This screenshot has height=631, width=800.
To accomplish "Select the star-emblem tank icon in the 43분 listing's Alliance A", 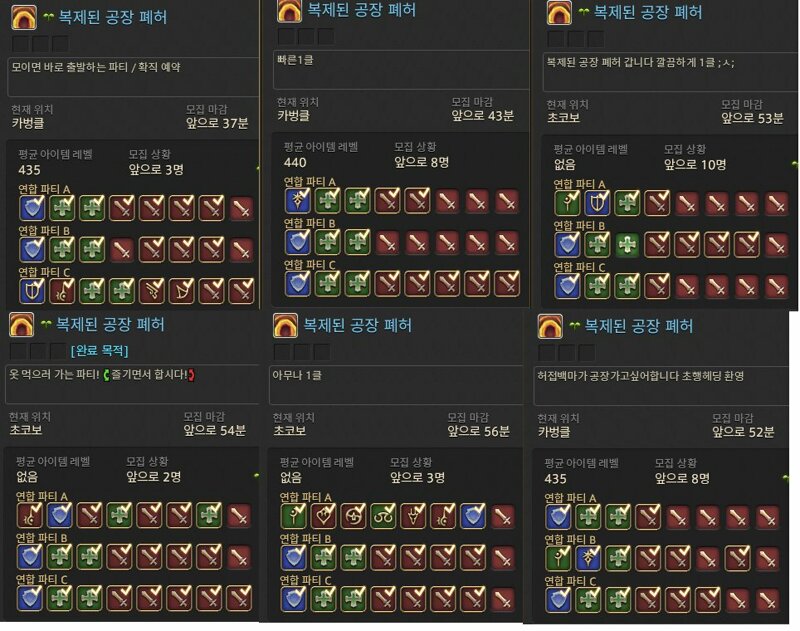I will click(298, 200).
